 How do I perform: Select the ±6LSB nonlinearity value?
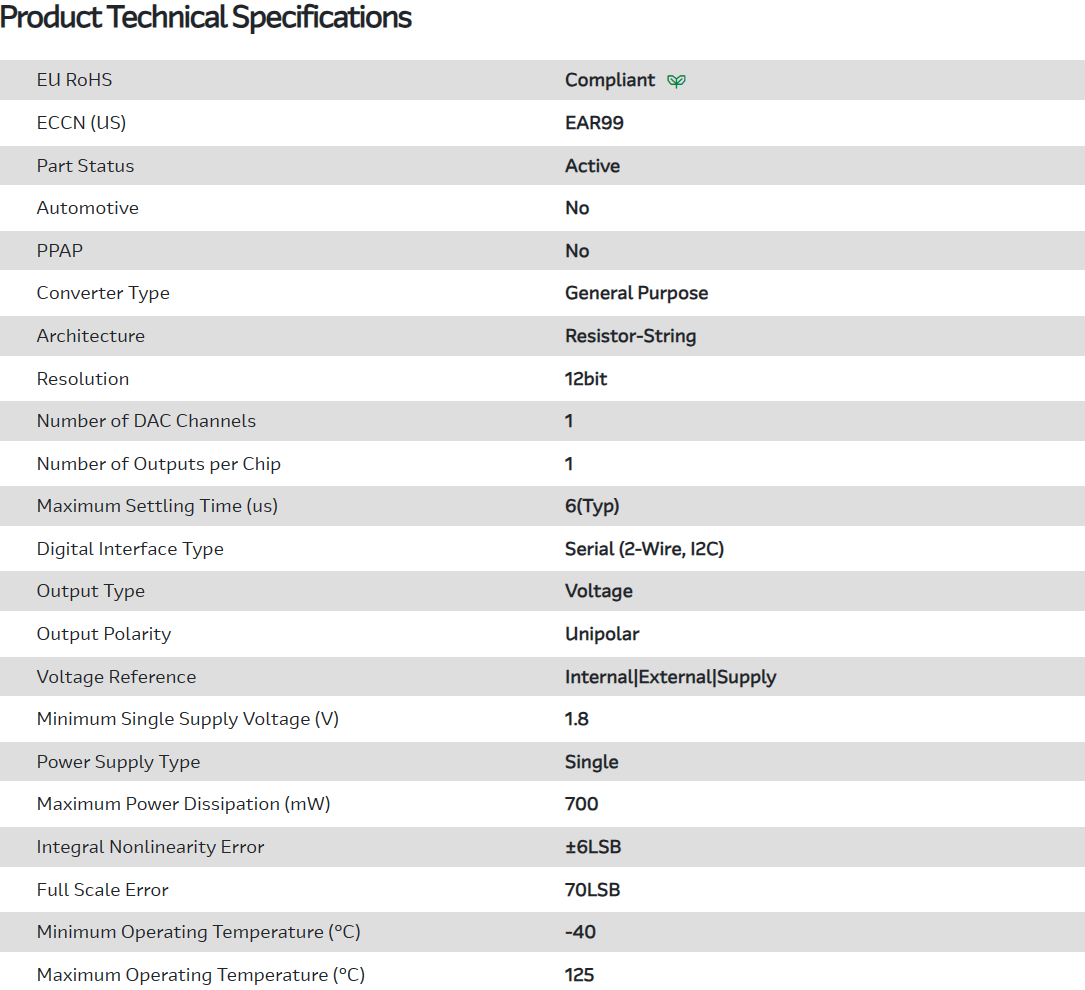(x=593, y=847)
